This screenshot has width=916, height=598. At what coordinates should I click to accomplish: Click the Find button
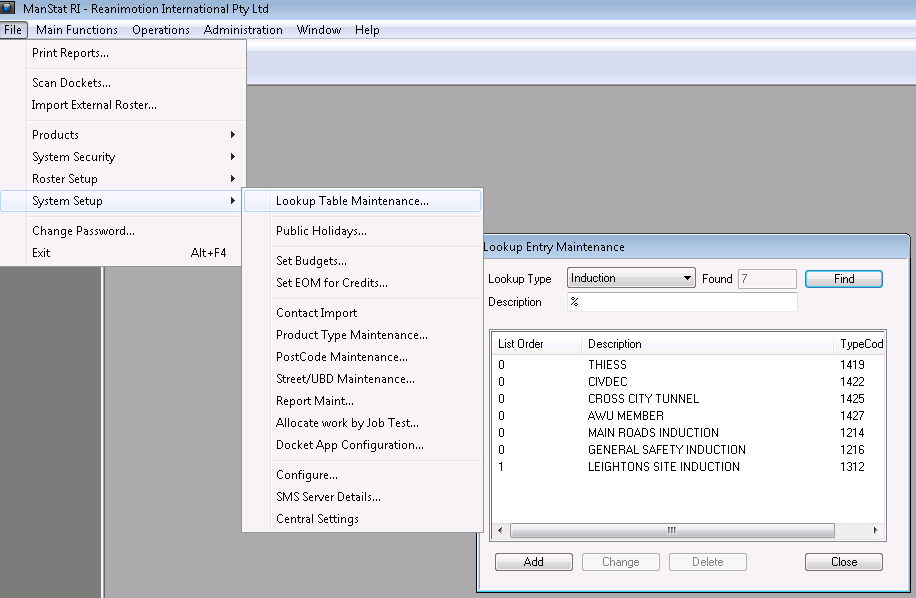pos(843,279)
